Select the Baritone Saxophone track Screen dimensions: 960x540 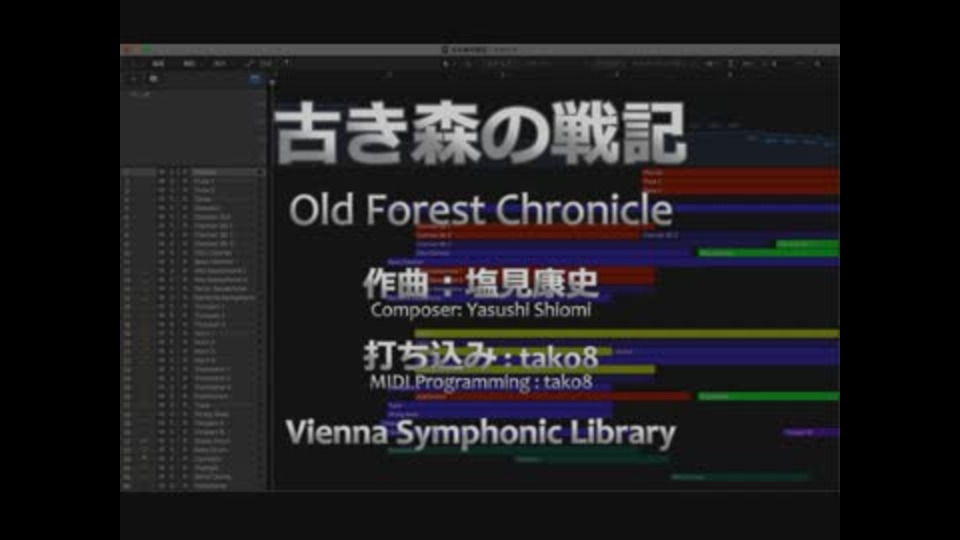click(x=193, y=298)
